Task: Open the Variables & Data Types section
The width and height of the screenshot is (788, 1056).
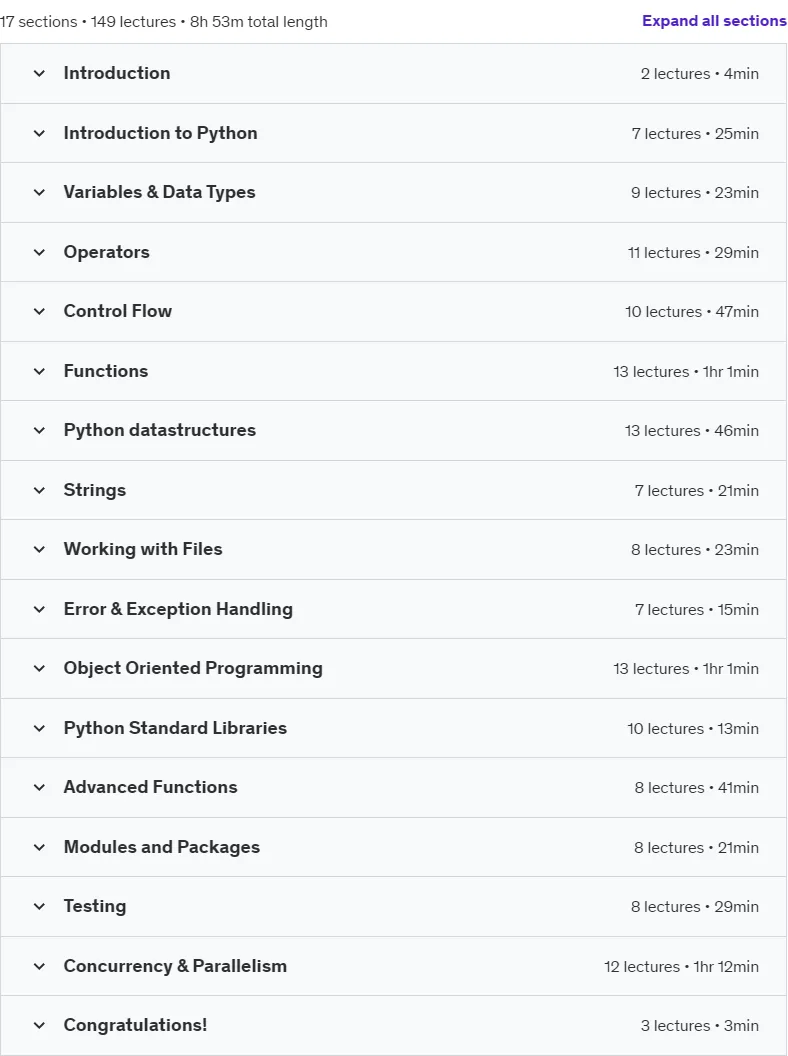Action: click(393, 193)
